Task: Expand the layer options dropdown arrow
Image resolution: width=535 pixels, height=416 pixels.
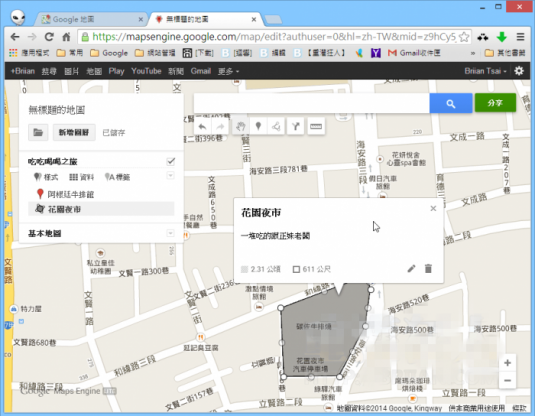Action: coord(170,175)
